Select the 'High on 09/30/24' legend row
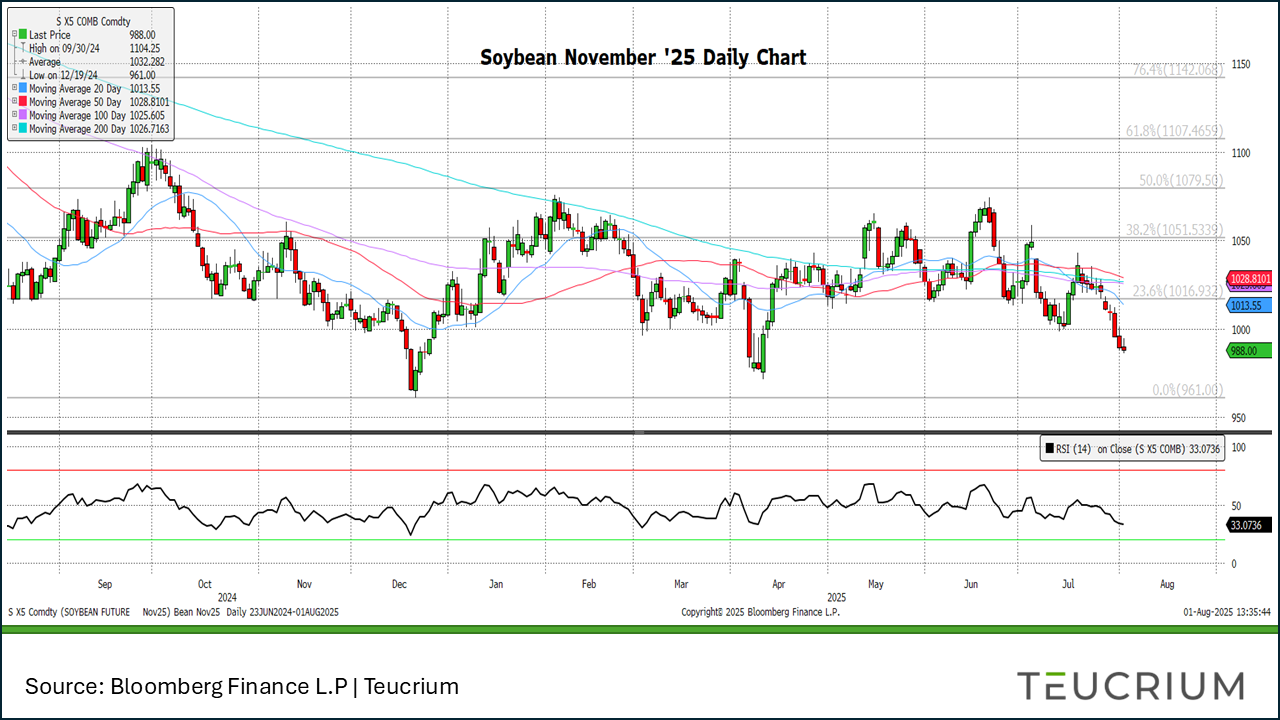Screen dimensions: 1280x720 pos(64,48)
